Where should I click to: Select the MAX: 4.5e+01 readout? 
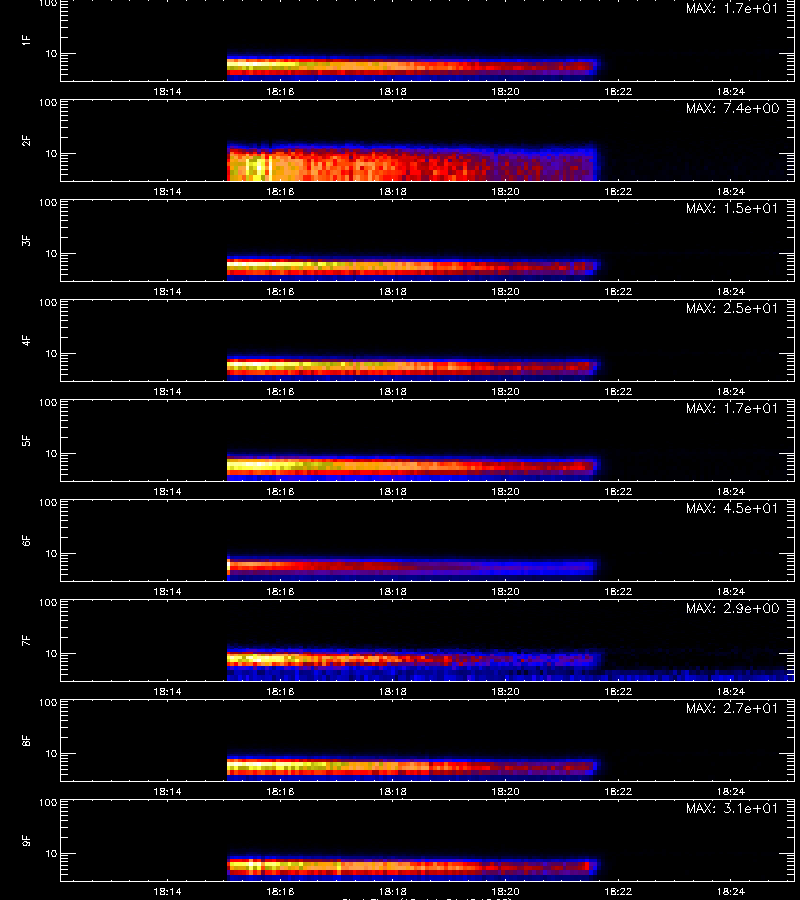click(x=732, y=509)
